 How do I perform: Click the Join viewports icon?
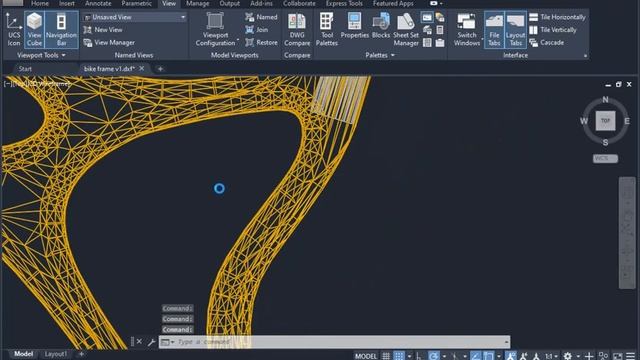pyautogui.click(x=249, y=30)
